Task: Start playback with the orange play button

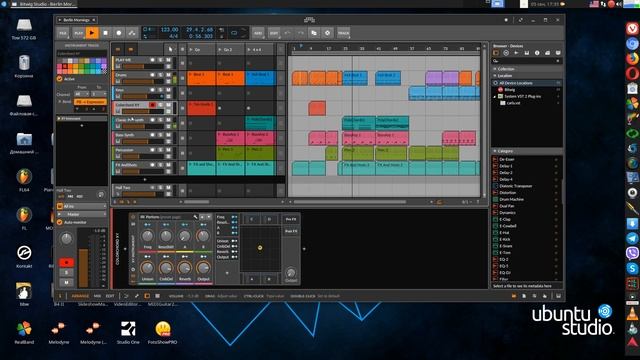Action: (92, 33)
